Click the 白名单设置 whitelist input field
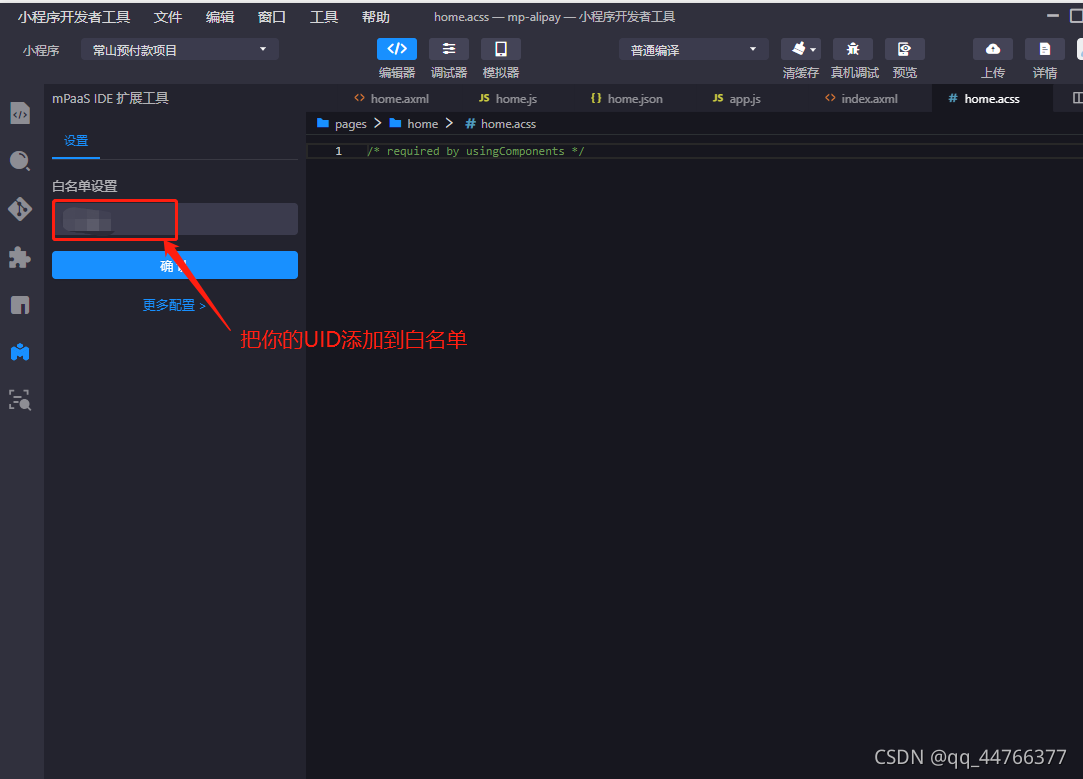The image size is (1083, 779). click(175, 219)
